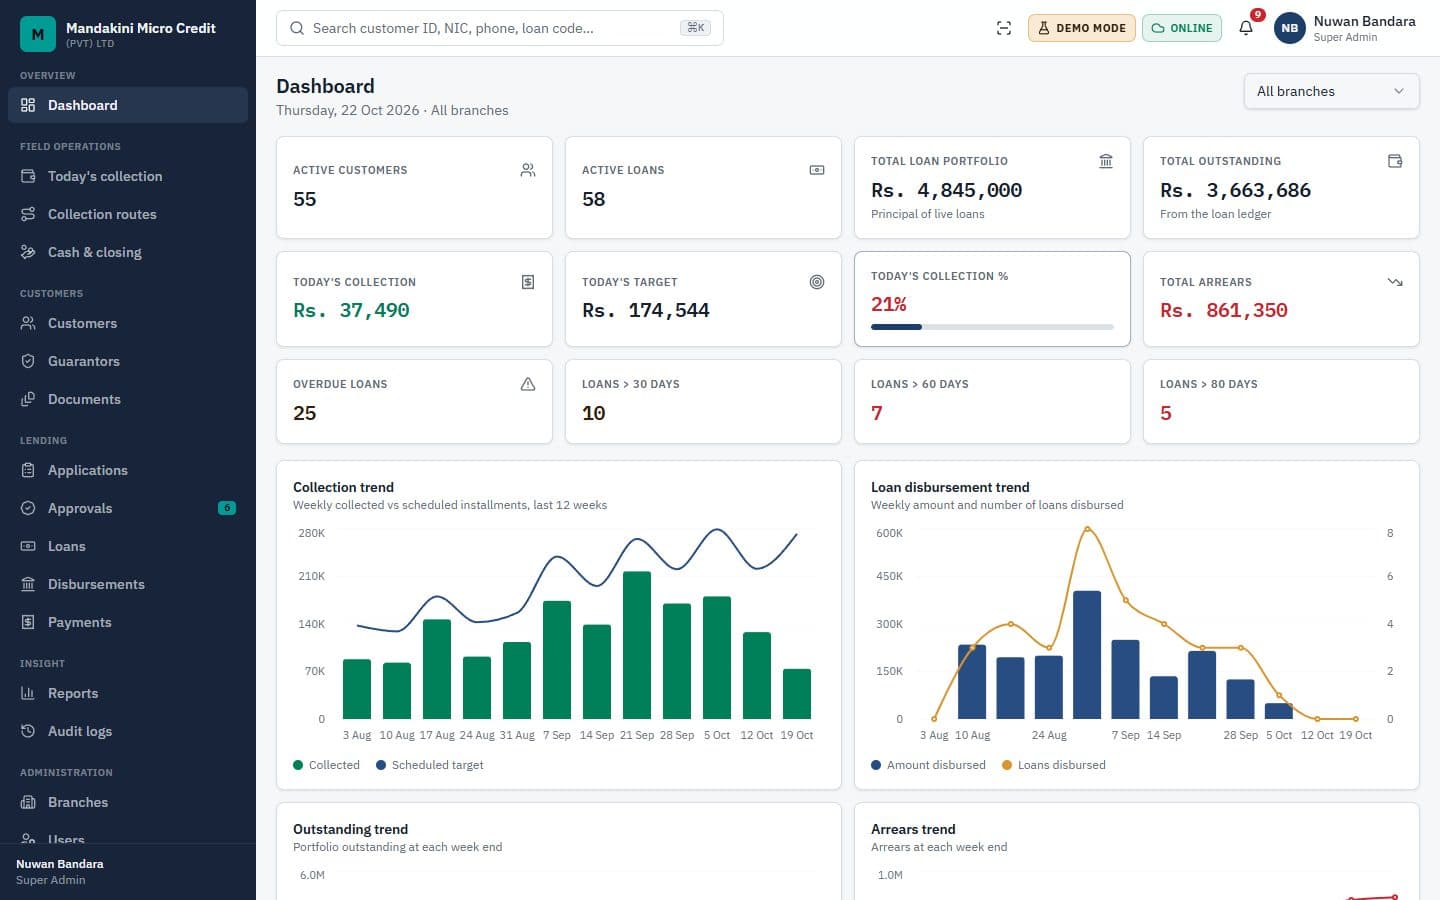Toggle the Demo Mode badge
1440x900 pixels.
pyautogui.click(x=1082, y=28)
